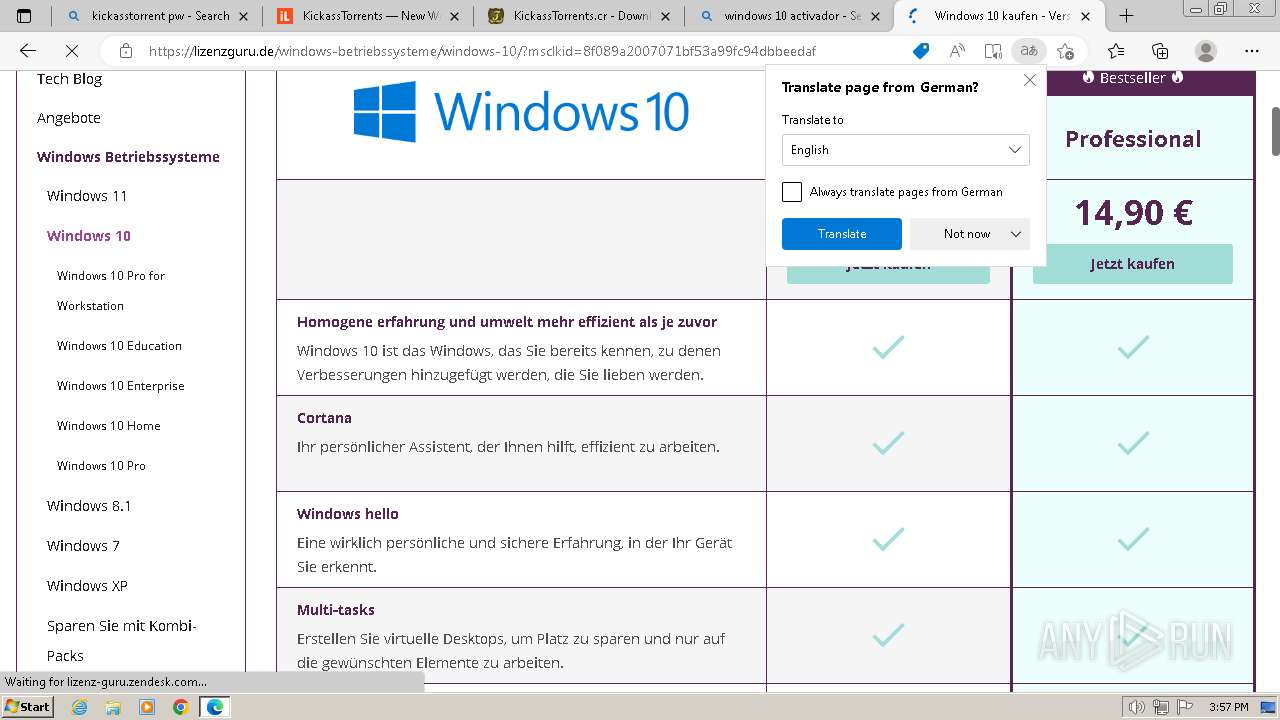
Task: Open Windows 10 Enterprise link
Action: pos(121,386)
